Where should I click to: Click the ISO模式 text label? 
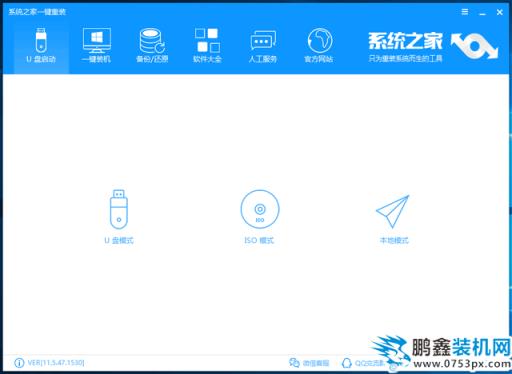tap(259, 240)
